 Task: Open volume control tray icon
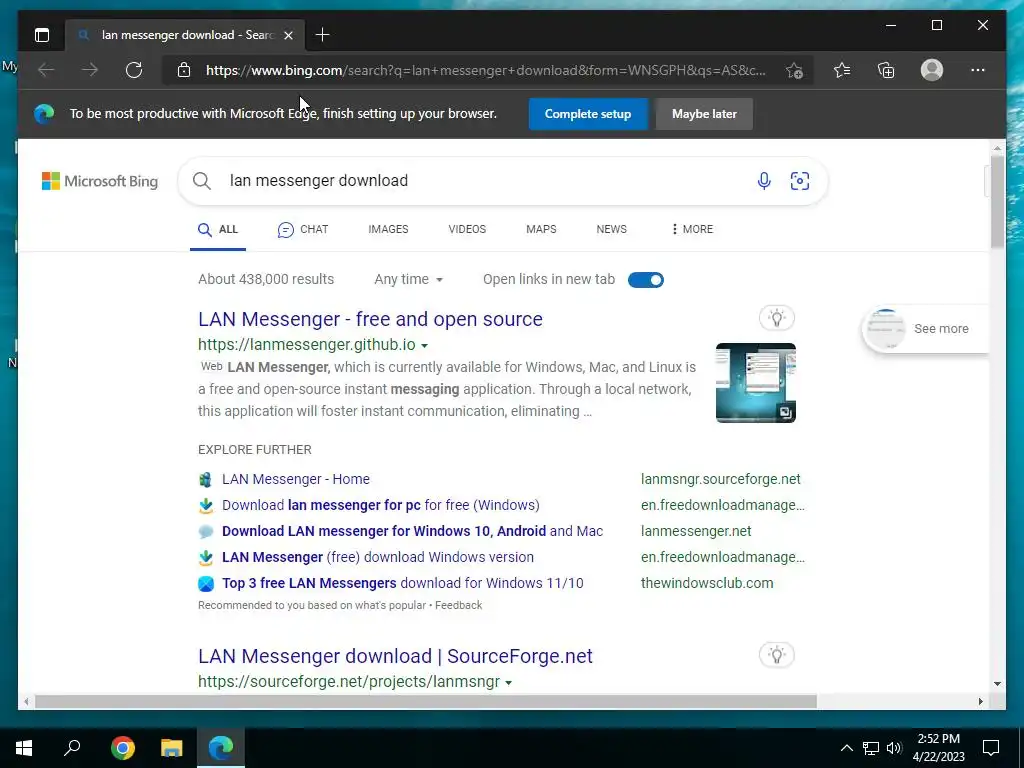[x=894, y=748]
